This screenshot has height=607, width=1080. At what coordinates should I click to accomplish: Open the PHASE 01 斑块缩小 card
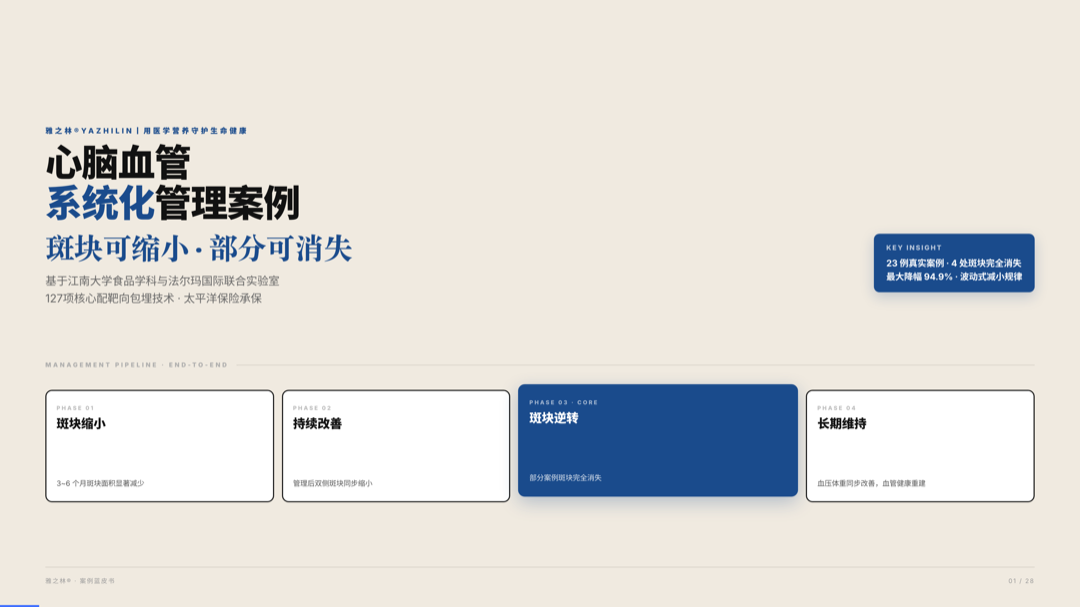(x=159, y=446)
